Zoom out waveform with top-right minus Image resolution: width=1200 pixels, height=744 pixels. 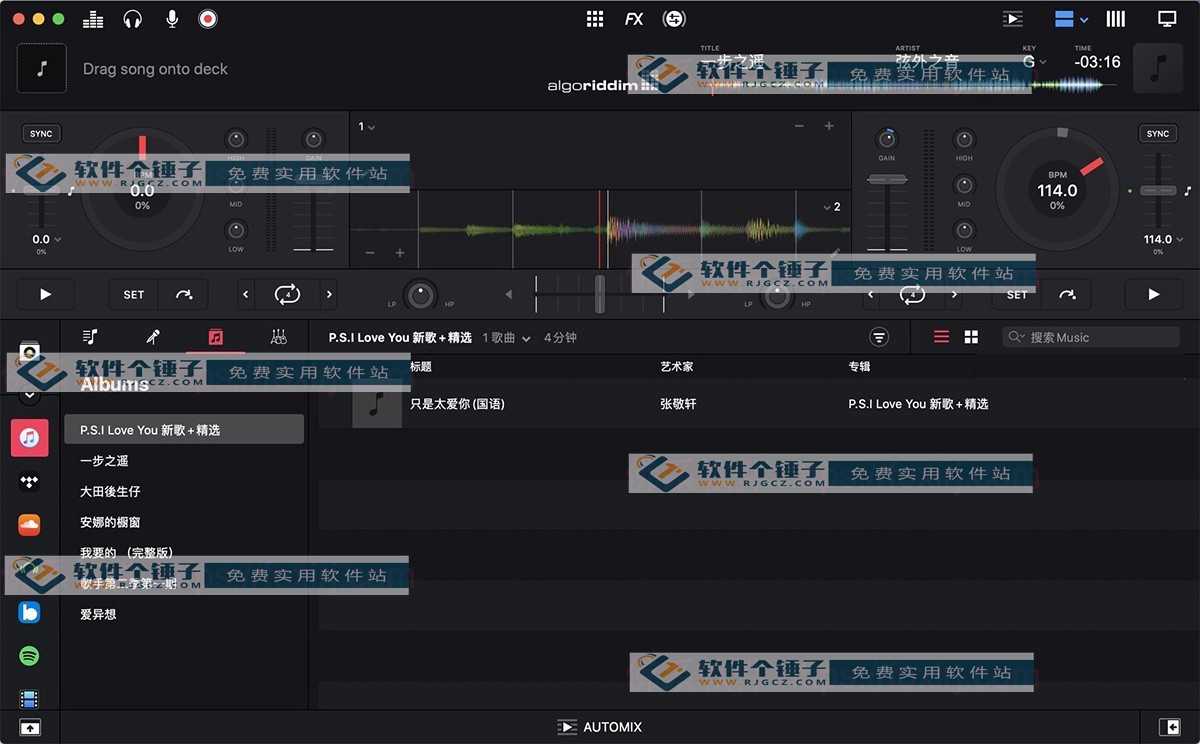click(x=799, y=126)
